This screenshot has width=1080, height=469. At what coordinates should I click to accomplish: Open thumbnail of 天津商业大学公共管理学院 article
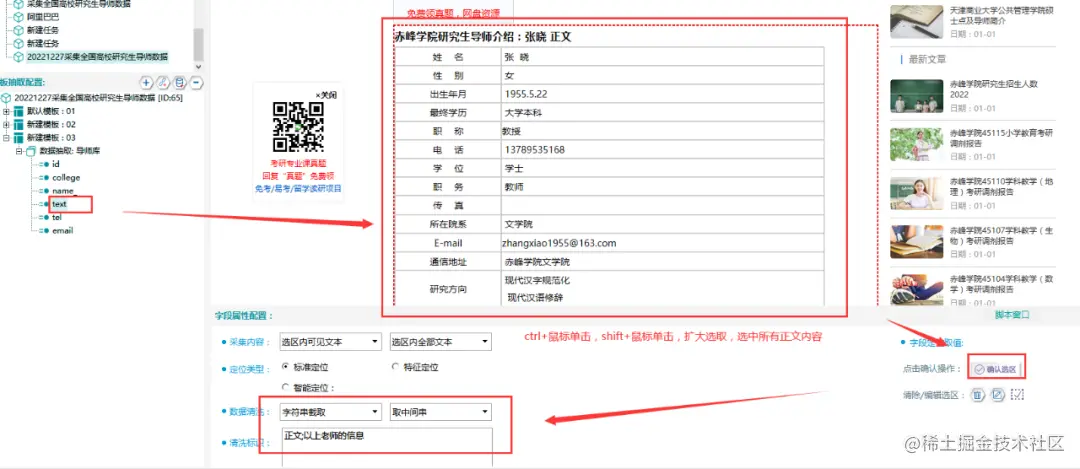(x=915, y=21)
